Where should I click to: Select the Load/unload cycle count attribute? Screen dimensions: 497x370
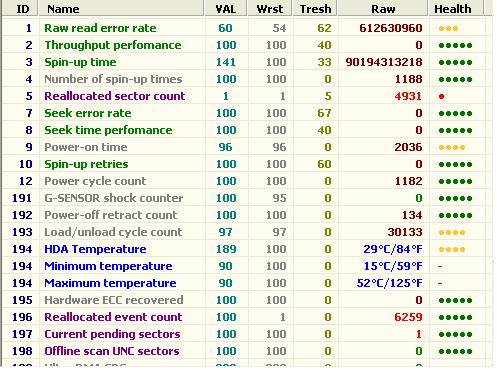click(x=113, y=232)
